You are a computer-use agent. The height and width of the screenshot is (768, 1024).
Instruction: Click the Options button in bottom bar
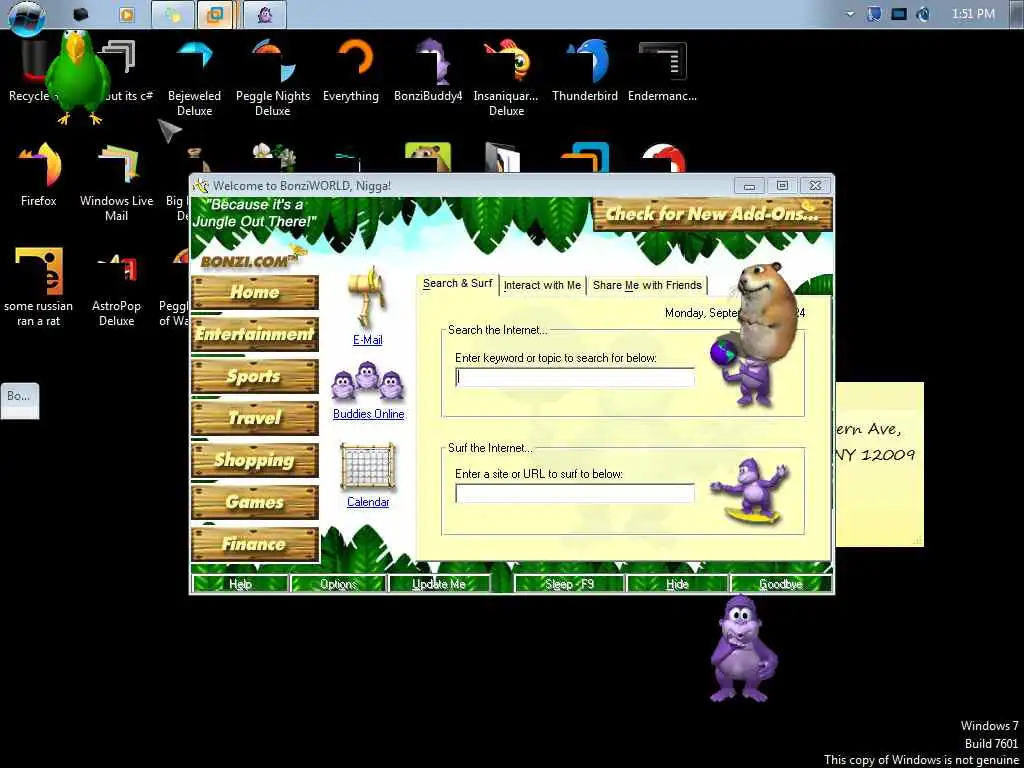click(338, 584)
